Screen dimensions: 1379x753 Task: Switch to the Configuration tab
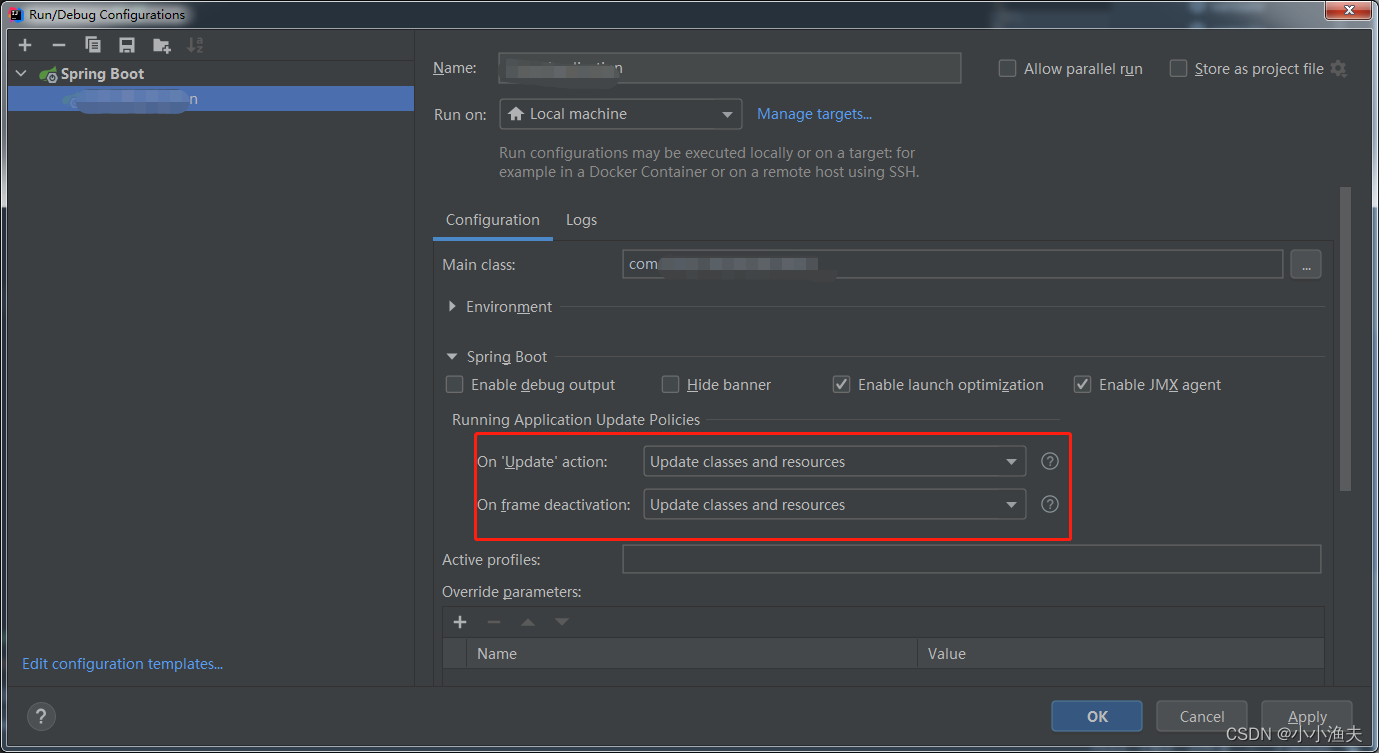(493, 220)
